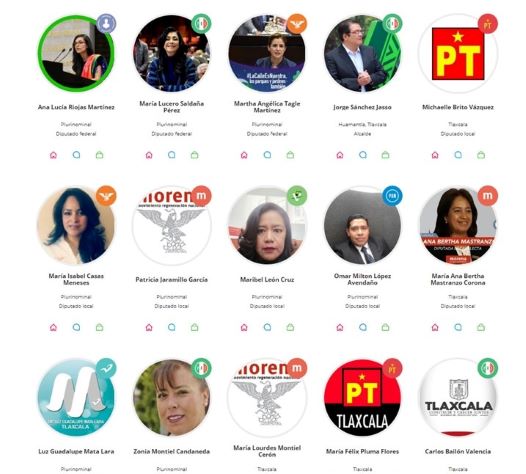Open Ana Lucía Riojas Martínez profile photo
Image resolution: width=526 pixels, height=474 pixels.
(76, 54)
